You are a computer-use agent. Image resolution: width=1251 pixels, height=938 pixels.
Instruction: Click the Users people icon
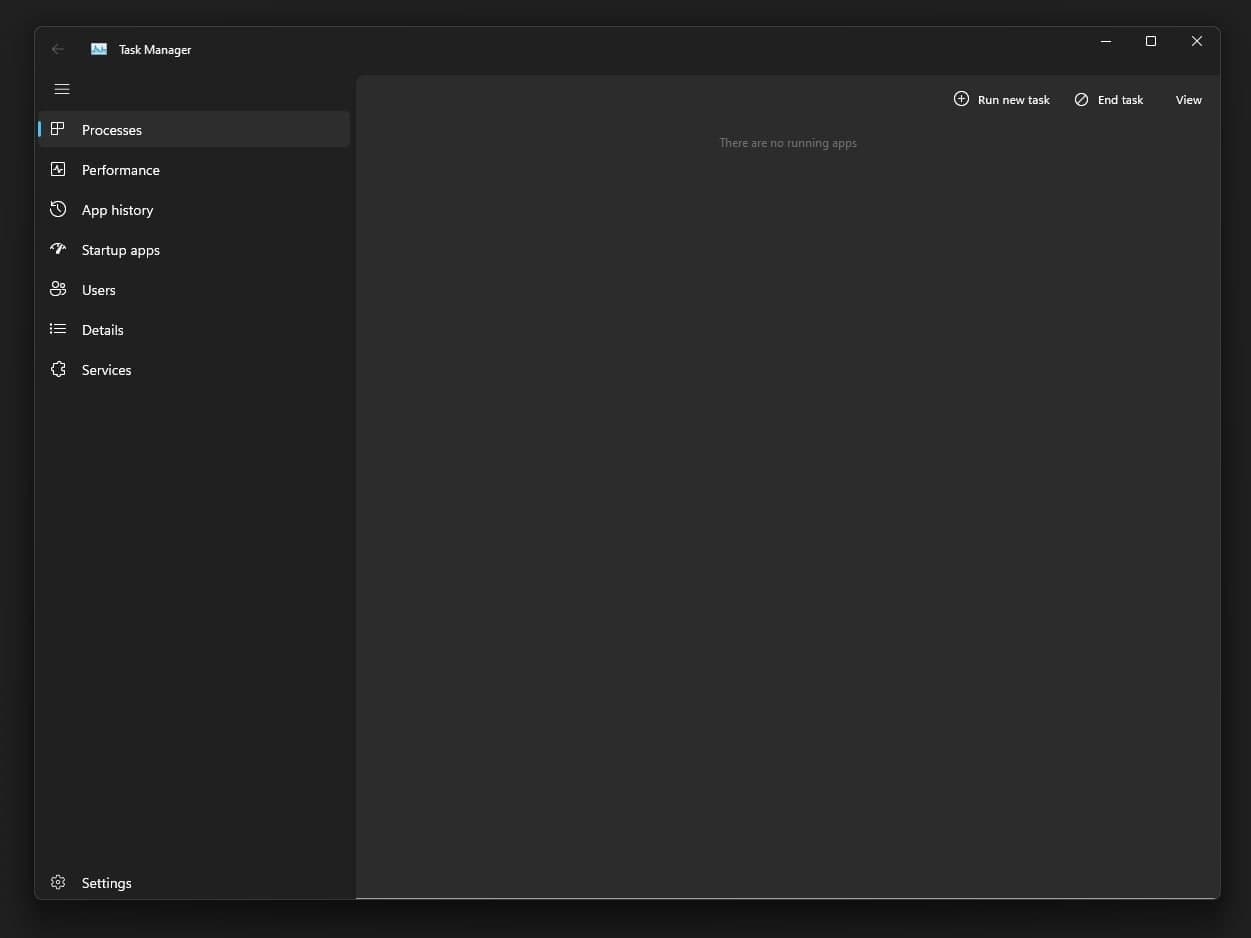(x=58, y=289)
